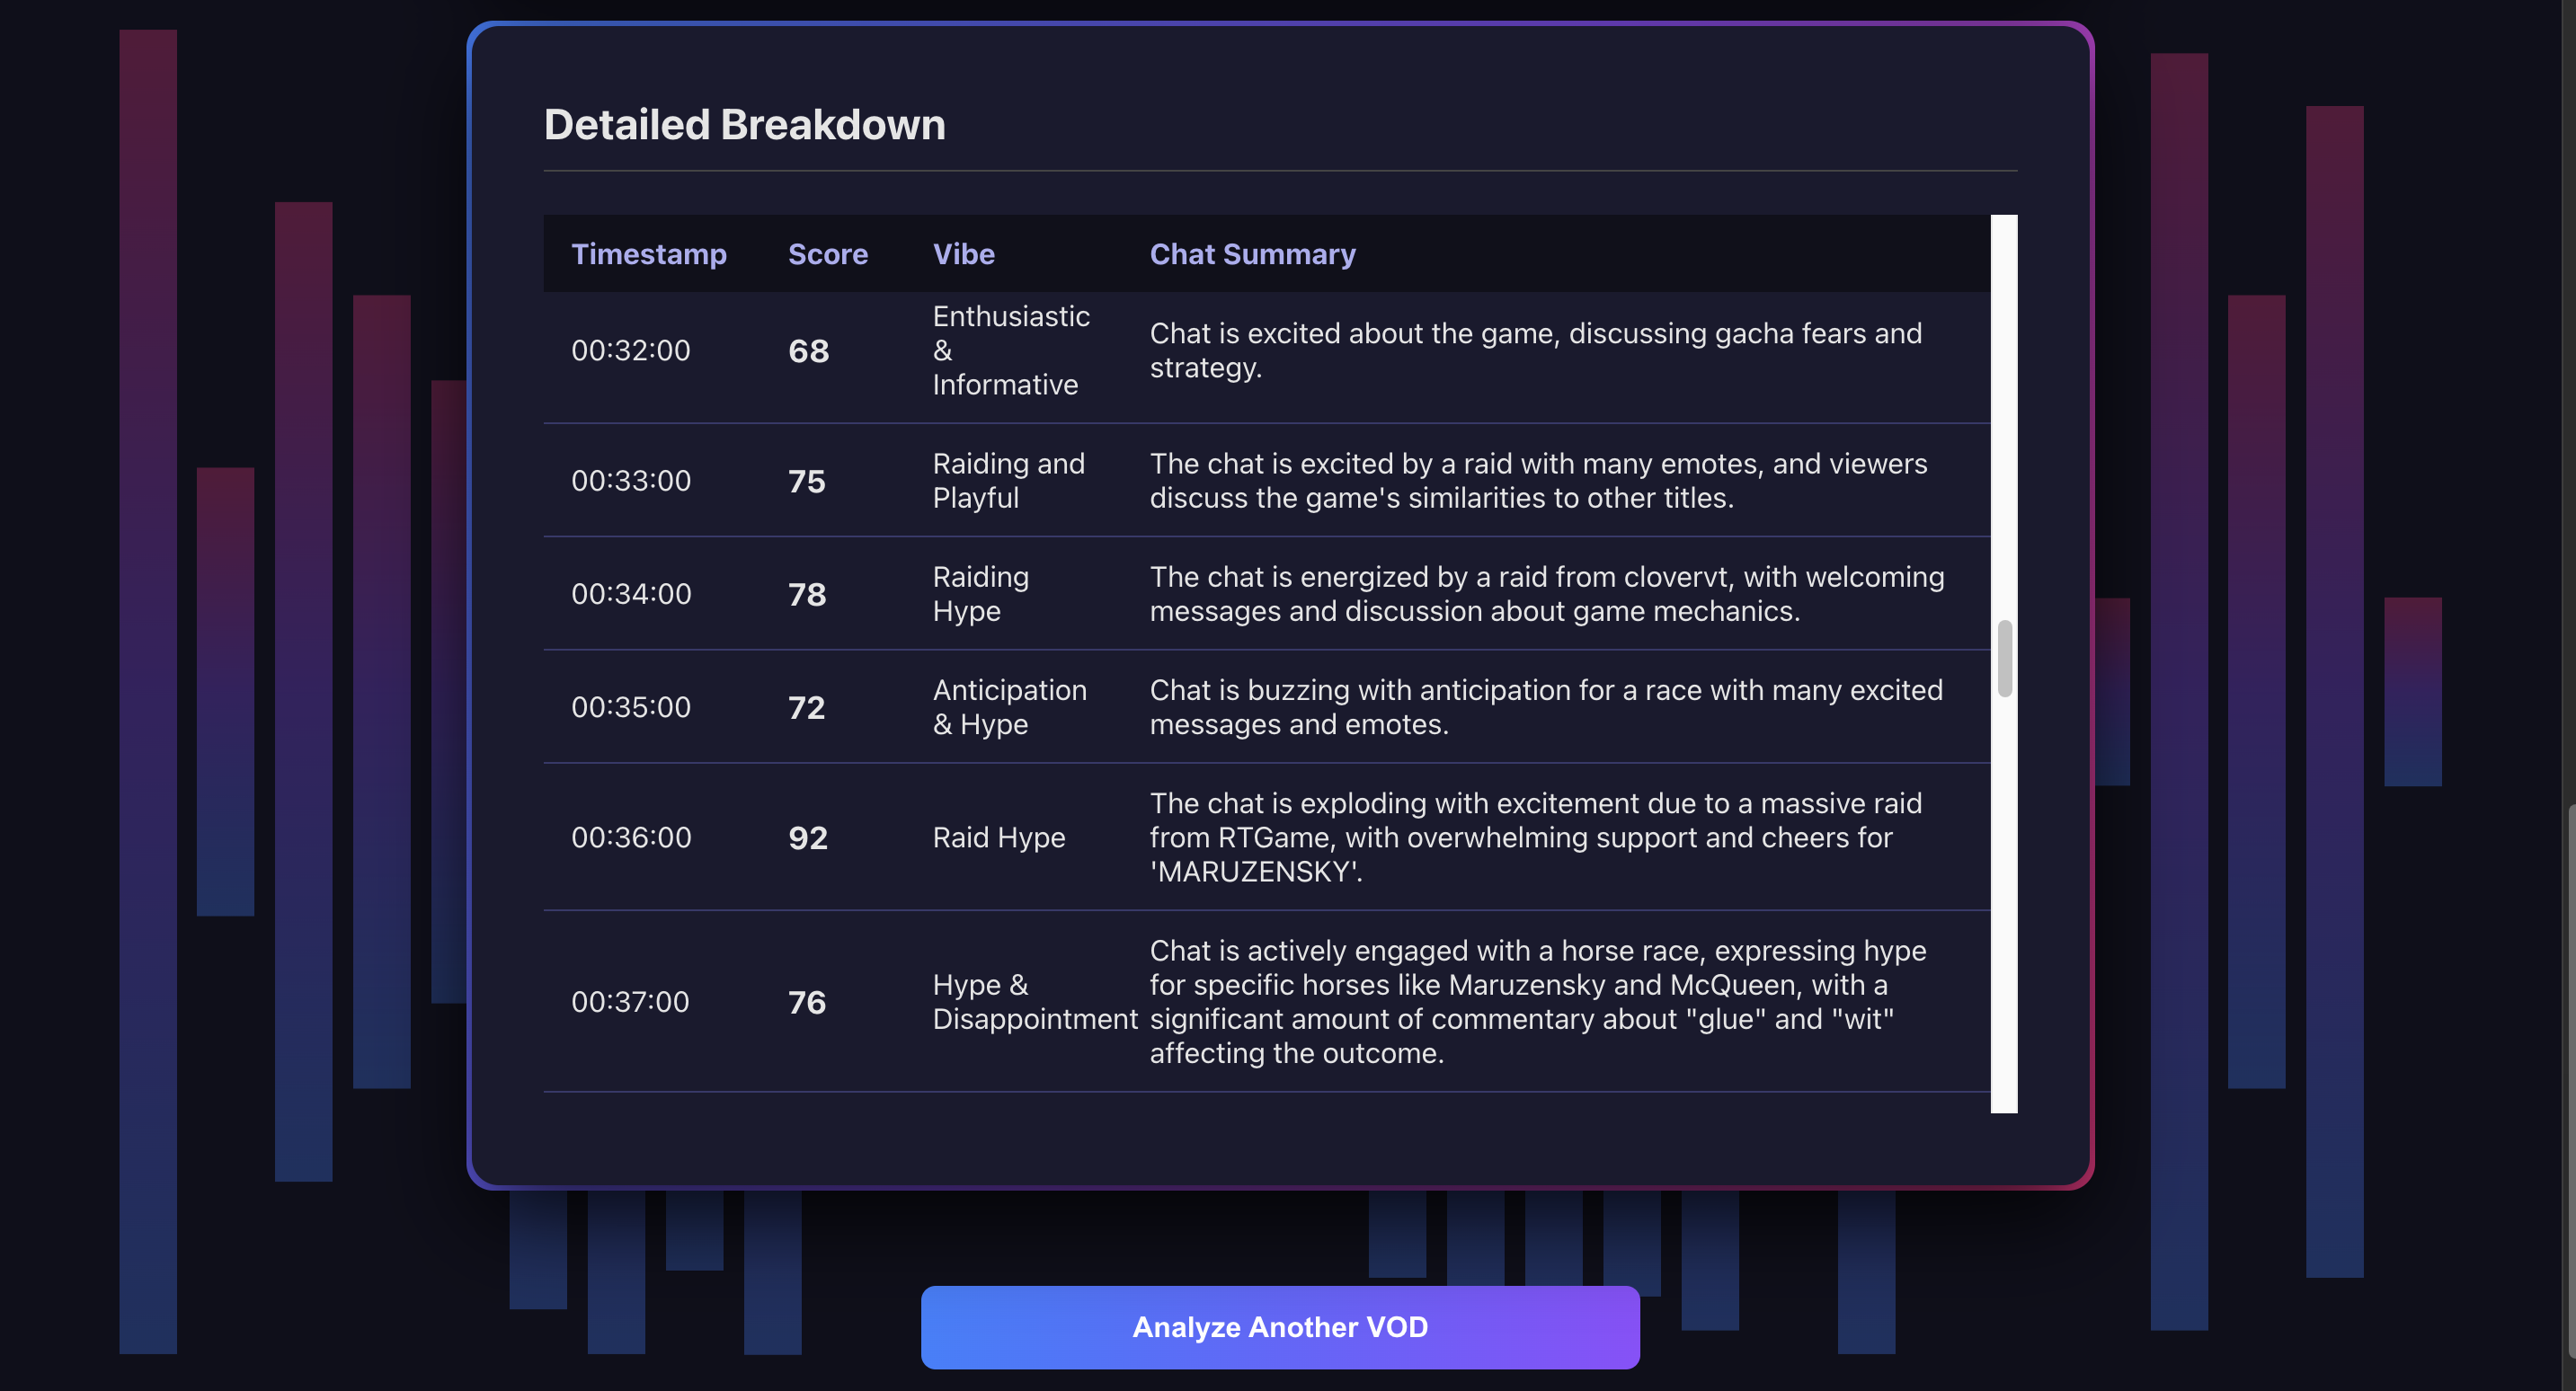This screenshot has height=1391, width=2576.
Task: Click the clovervt raid chat summary
Action: pyautogui.click(x=1546, y=593)
